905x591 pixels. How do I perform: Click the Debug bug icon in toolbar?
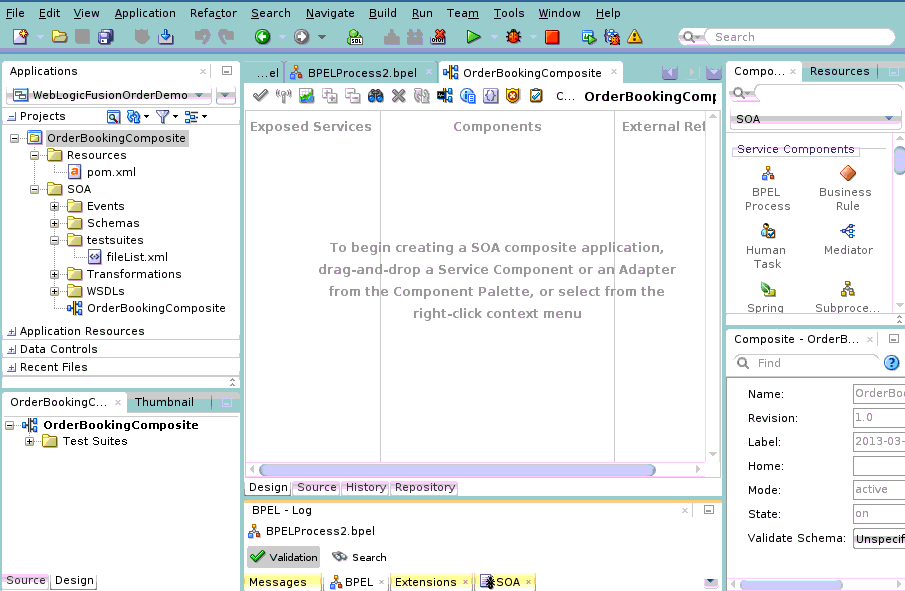tap(513, 37)
